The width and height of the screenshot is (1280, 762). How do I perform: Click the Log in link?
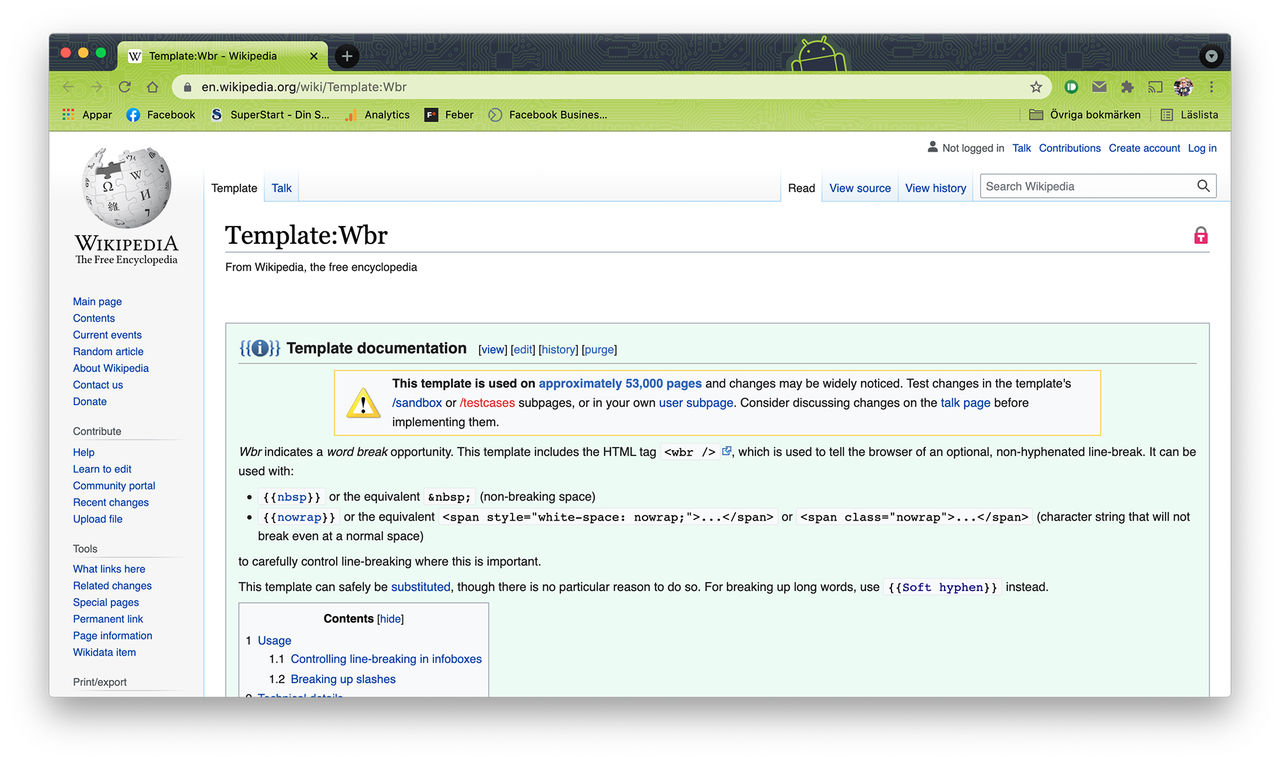pos(1202,148)
